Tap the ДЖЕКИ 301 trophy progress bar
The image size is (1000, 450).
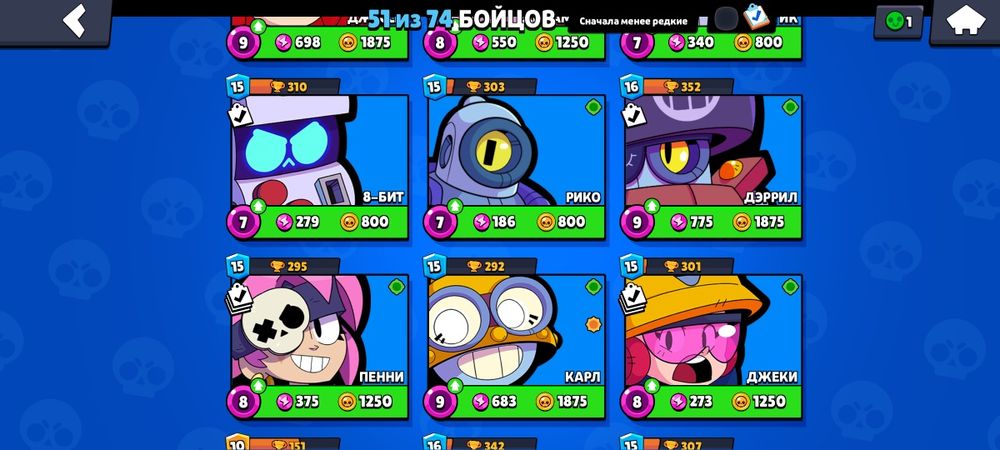click(689, 266)
